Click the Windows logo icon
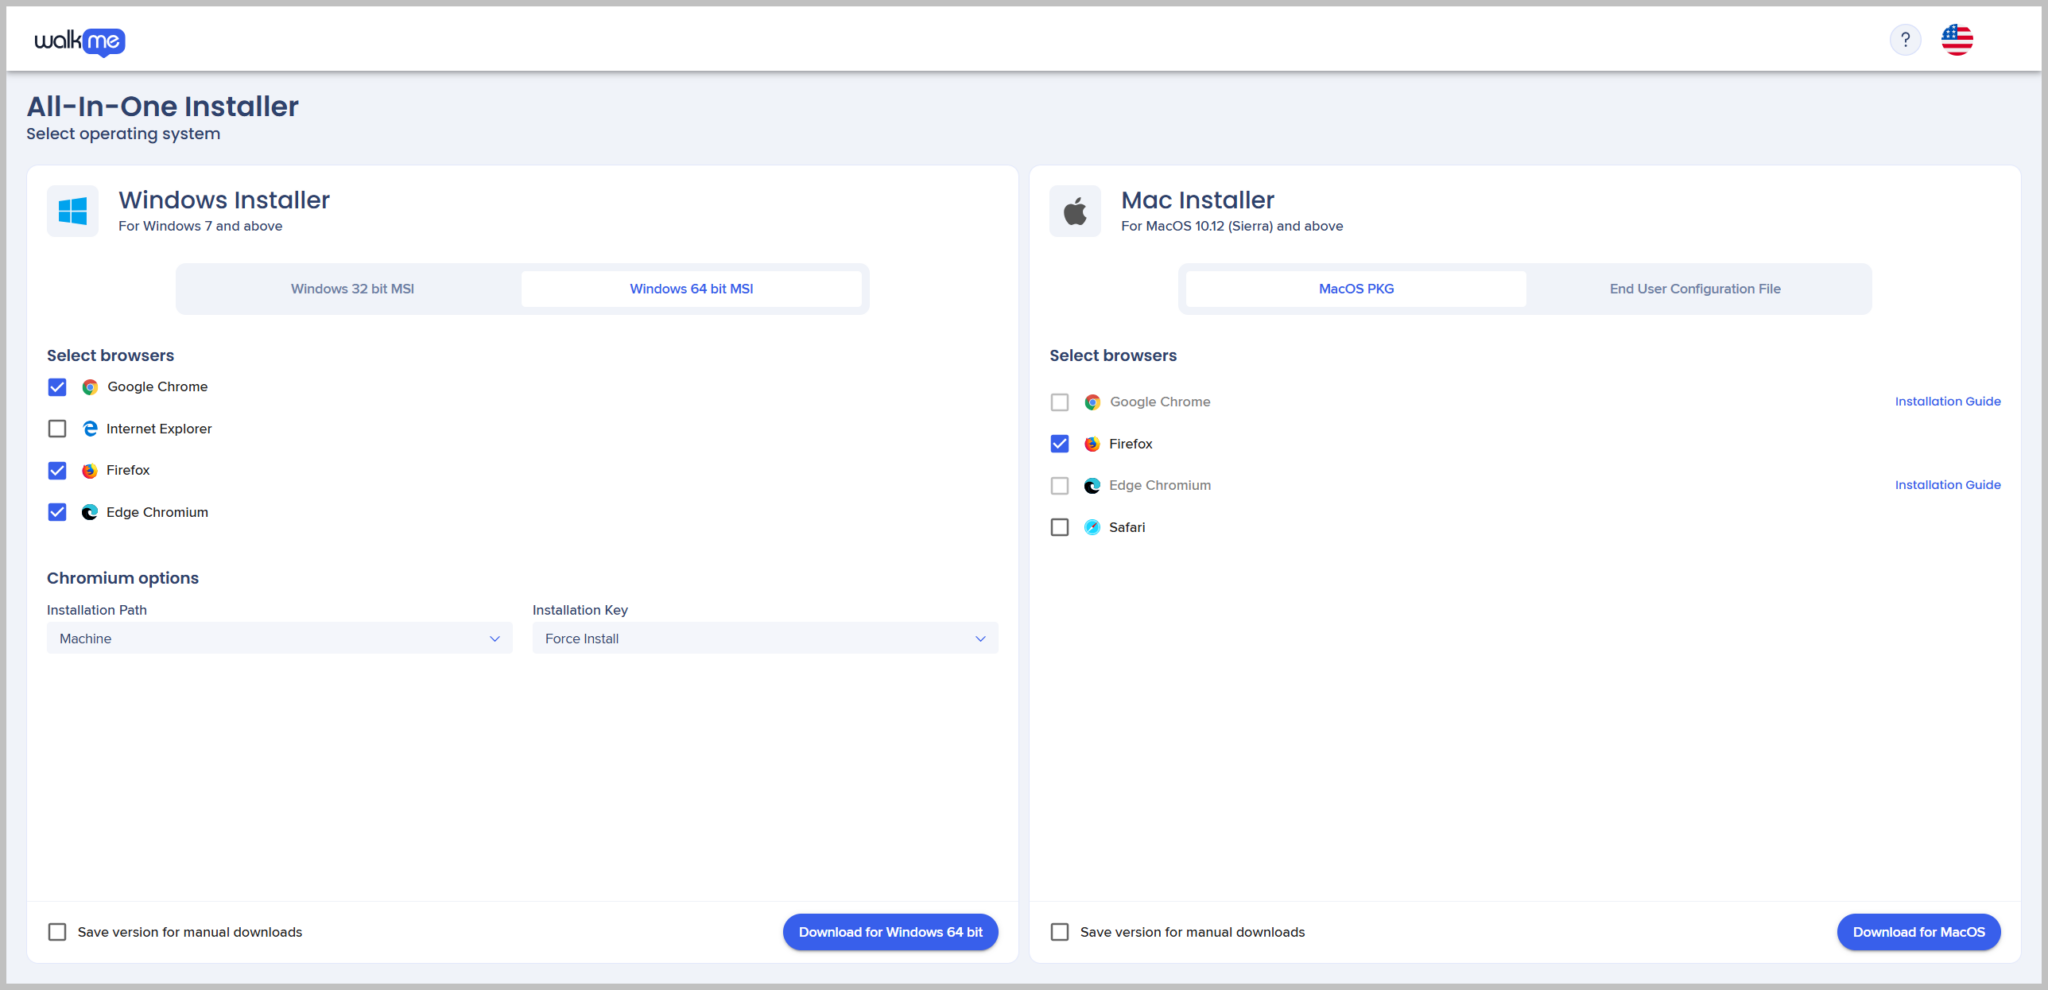The width and height of the screenshot is (2048, 990). tap(71, 210)
